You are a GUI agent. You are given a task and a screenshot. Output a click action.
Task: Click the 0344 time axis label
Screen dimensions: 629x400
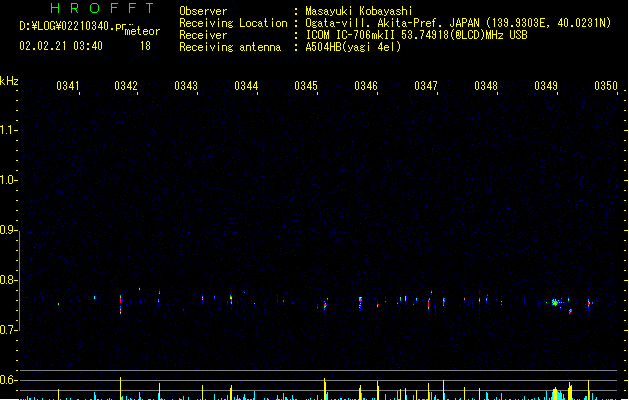click(246, 86)
